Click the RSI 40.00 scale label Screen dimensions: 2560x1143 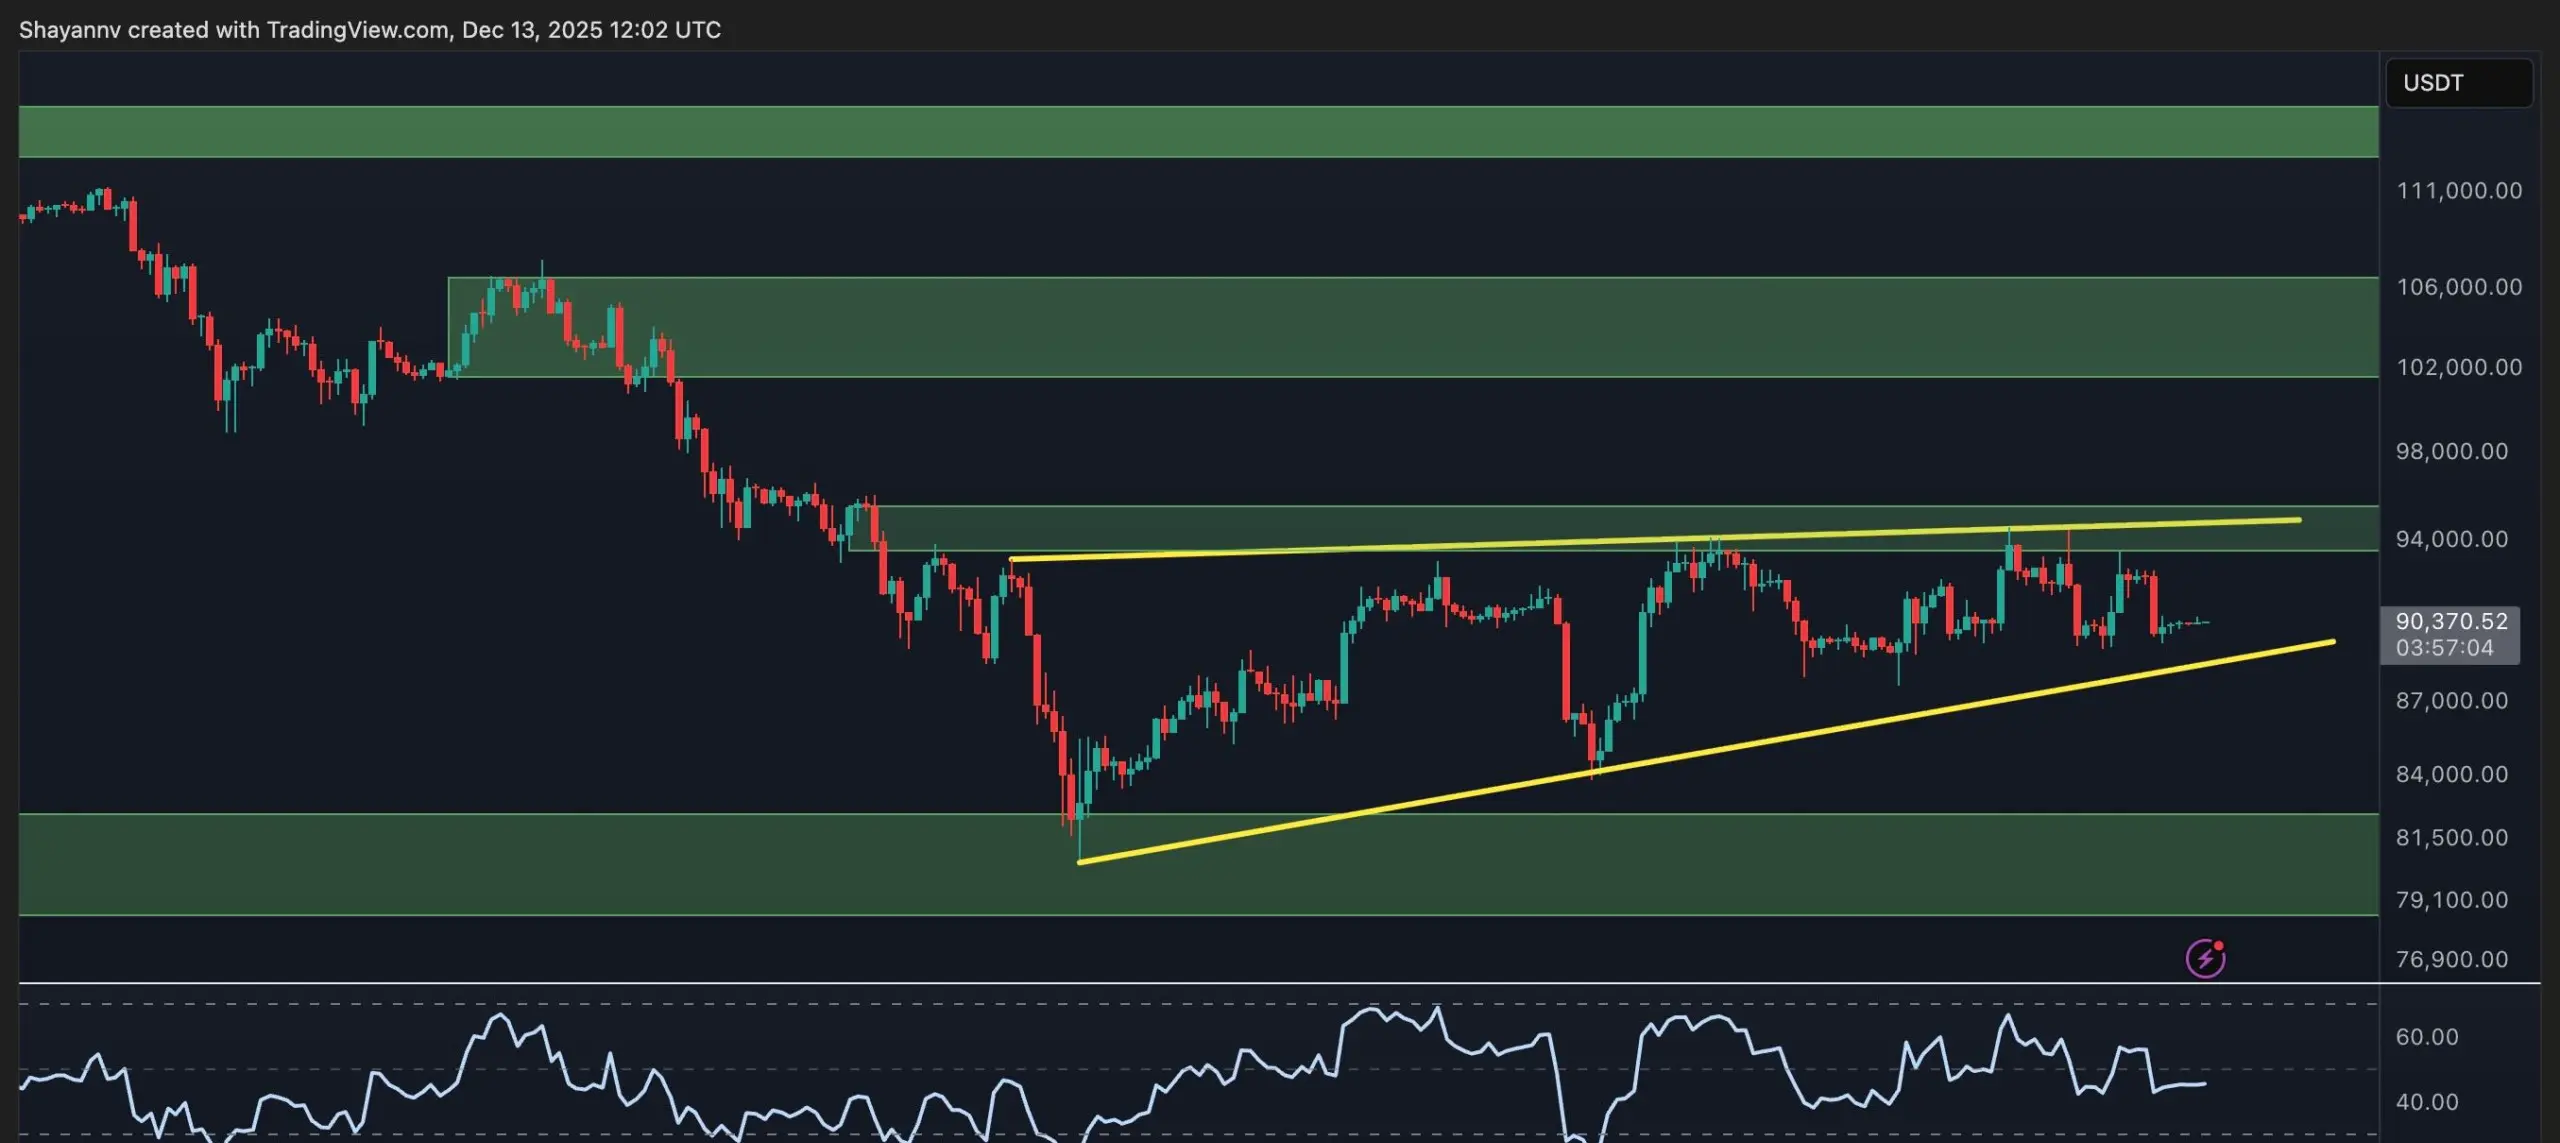tap(2426, 1102)
